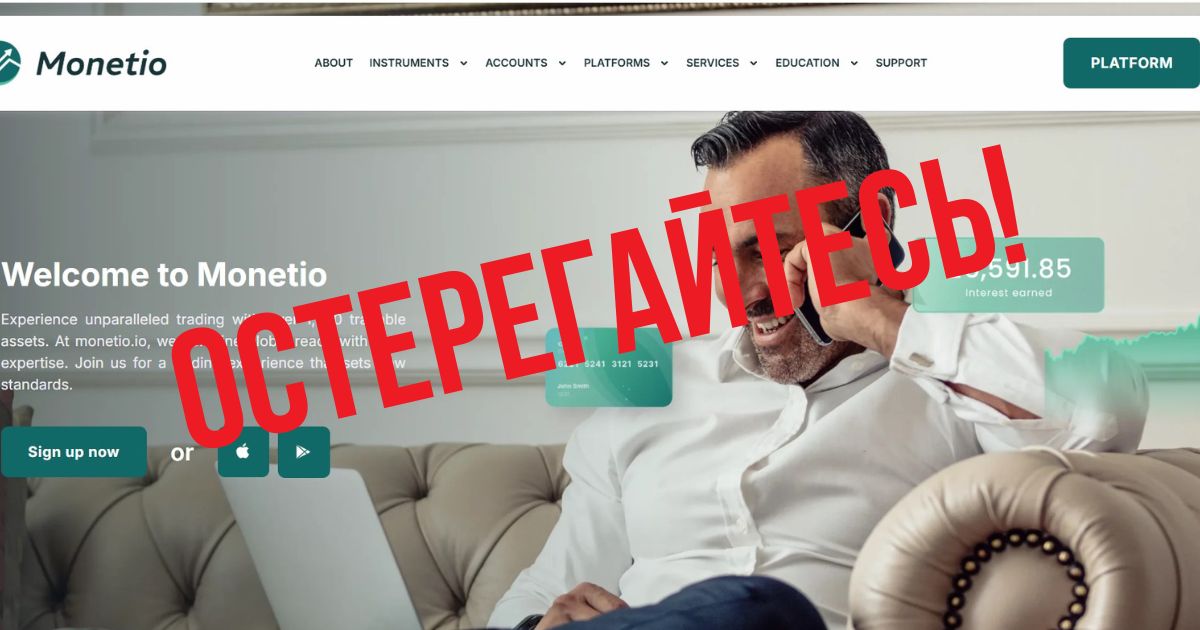Open the About menu item
This screenshot has height=630, width=1200.
333,63
